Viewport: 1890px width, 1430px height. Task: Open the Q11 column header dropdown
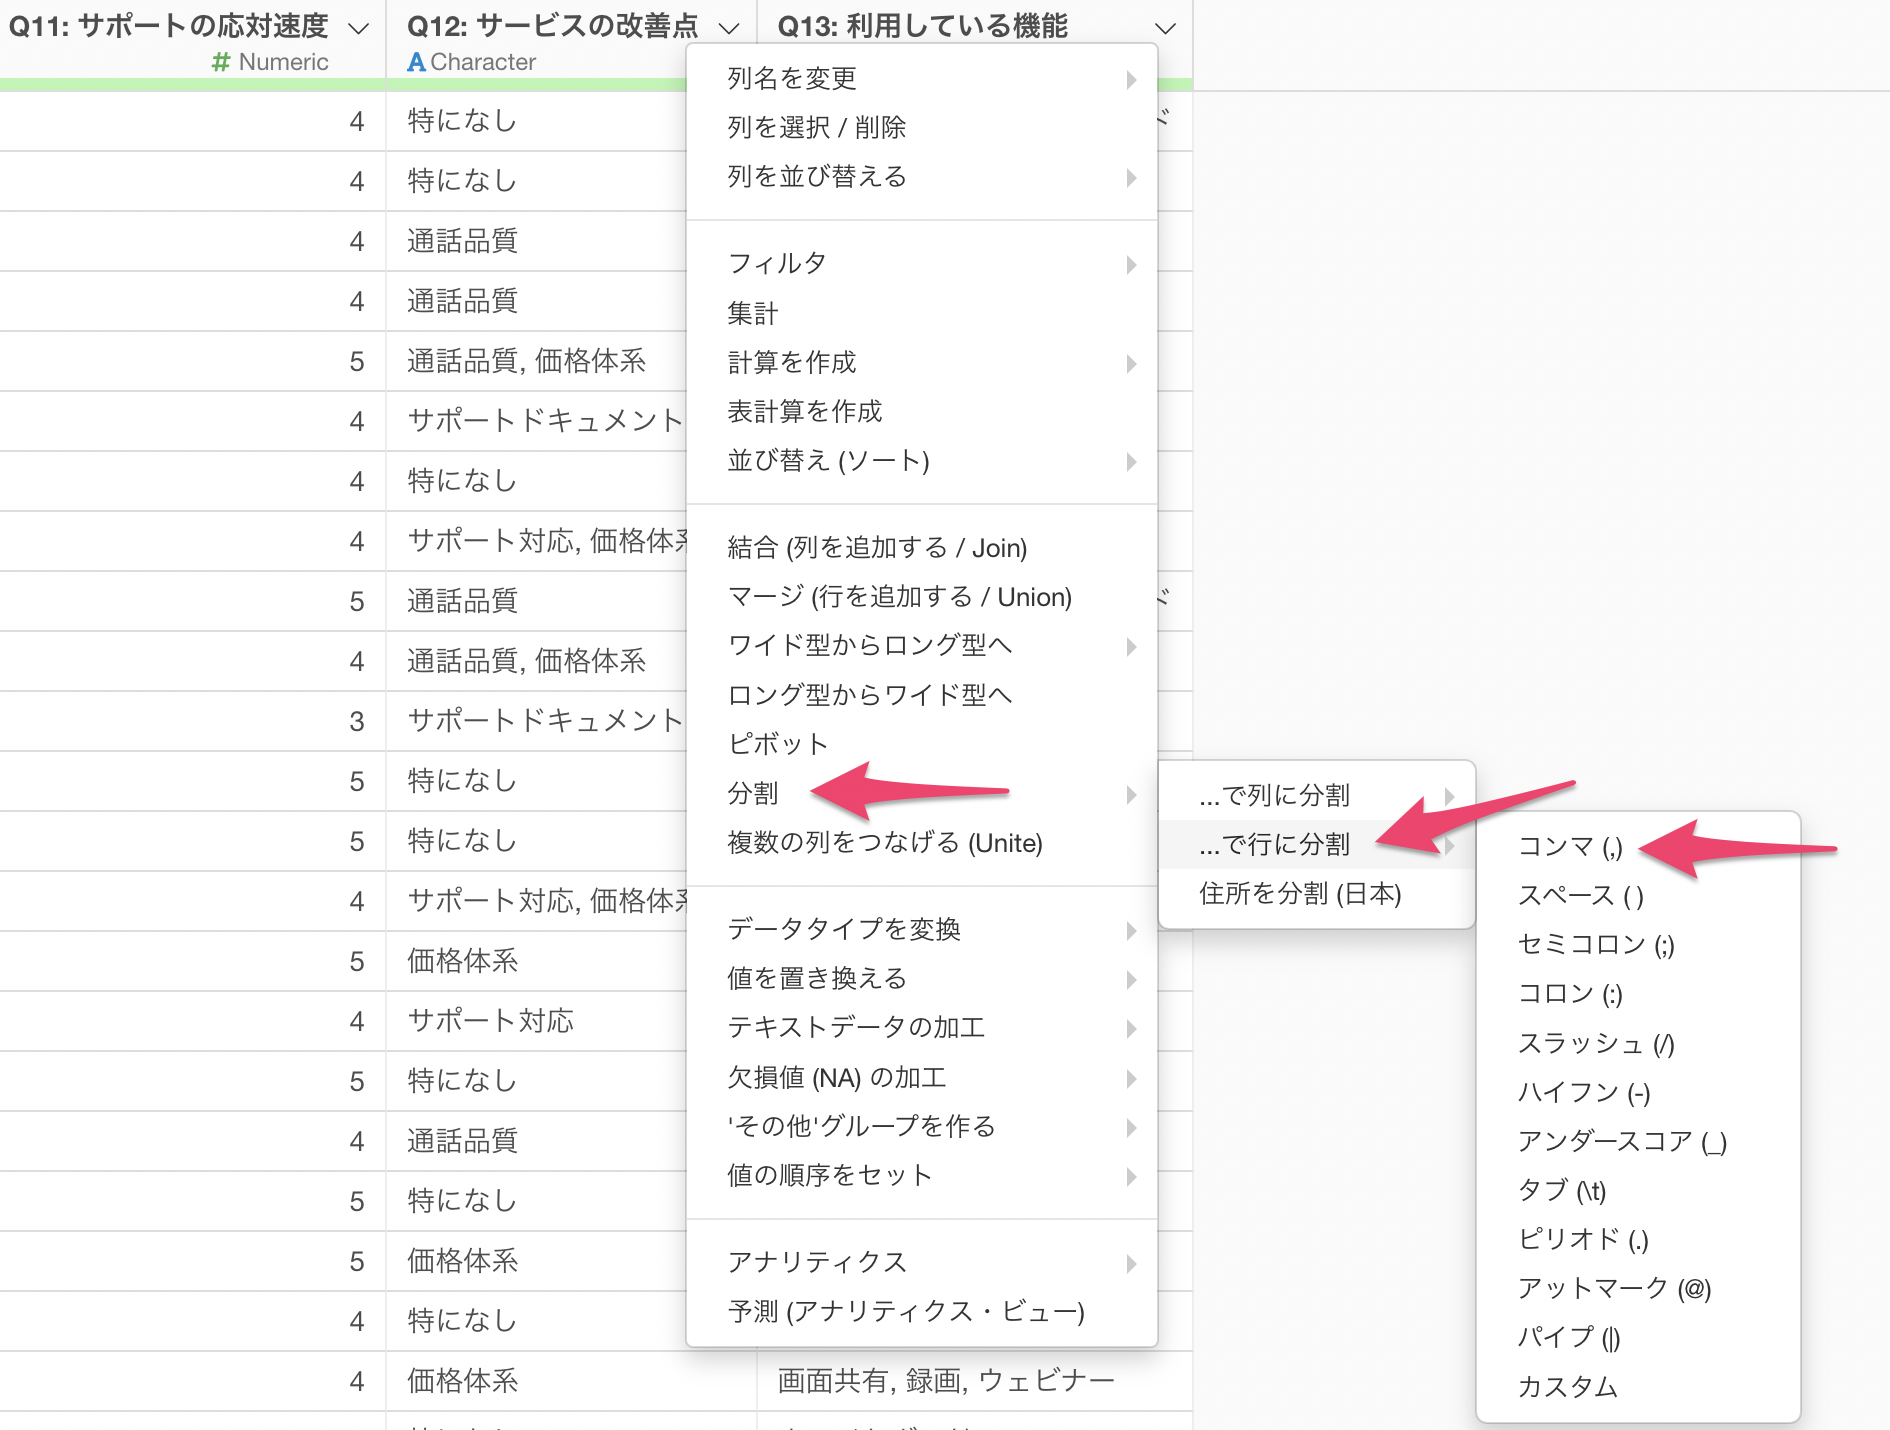tap(358, 28)
